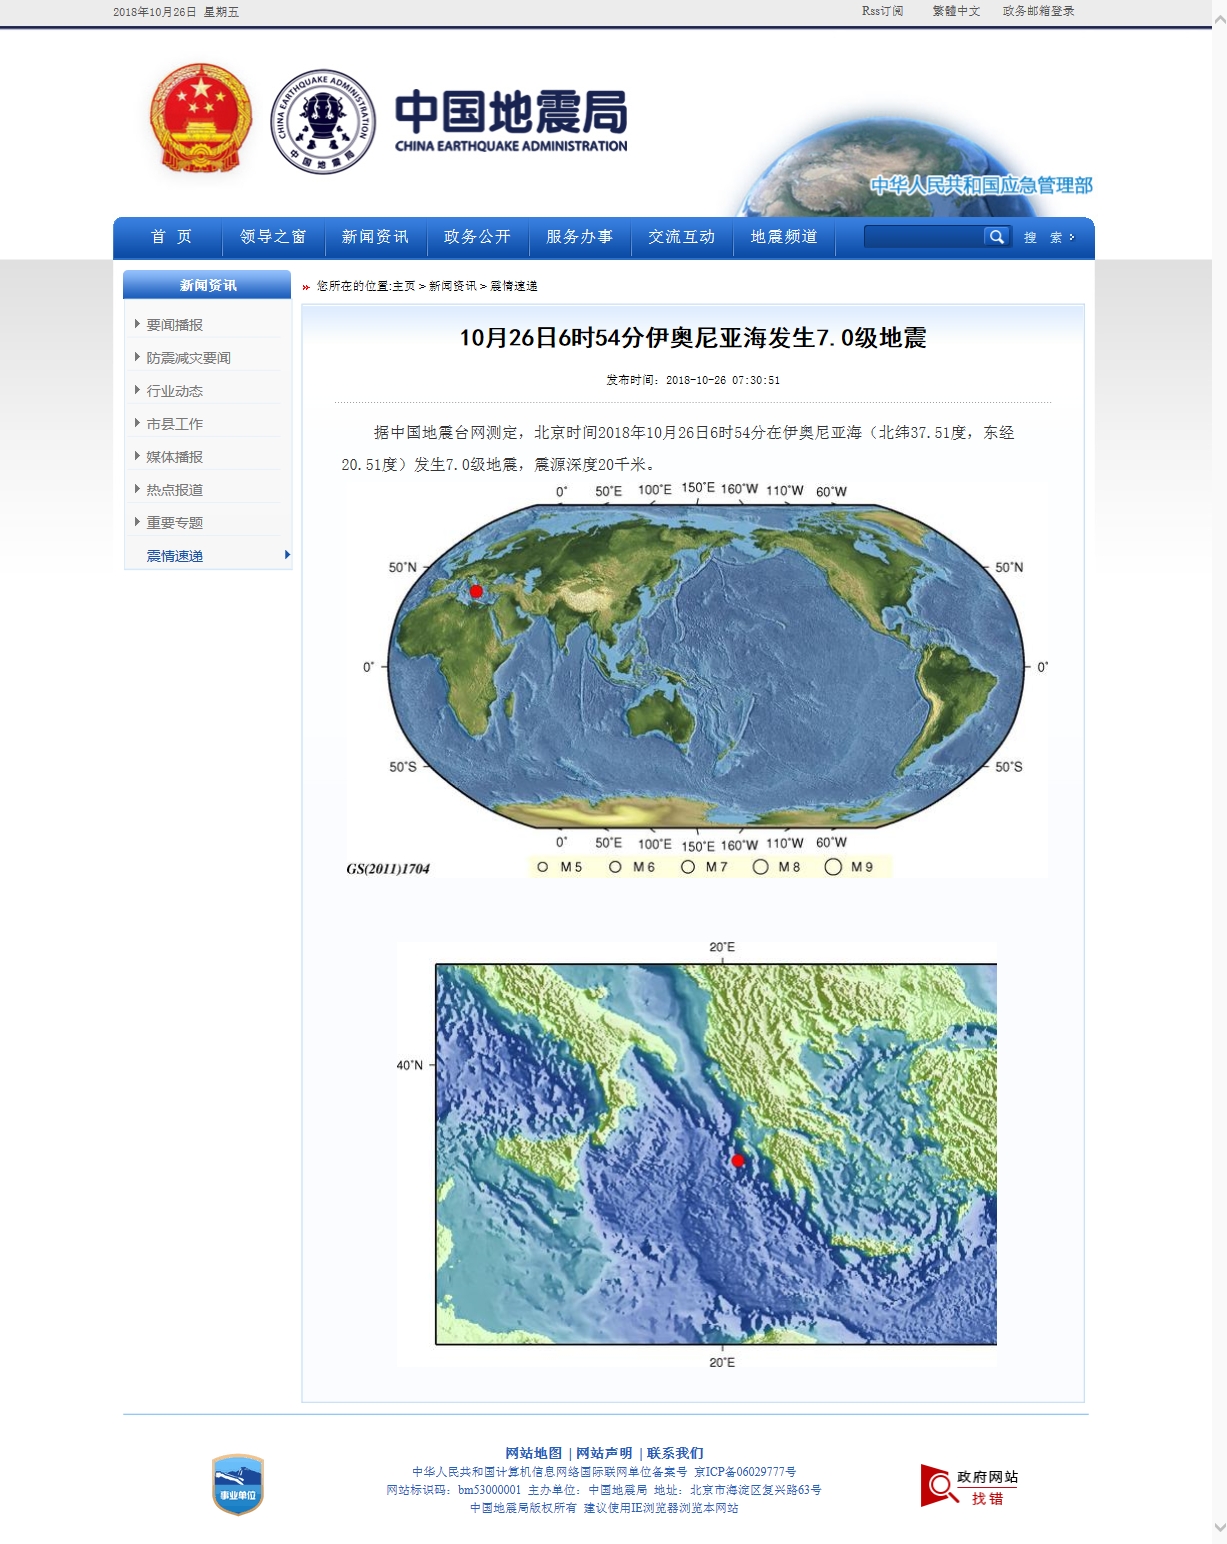Open 地震频道 navigation tab
1227x1544 pixels.
[x=784, y=237]
